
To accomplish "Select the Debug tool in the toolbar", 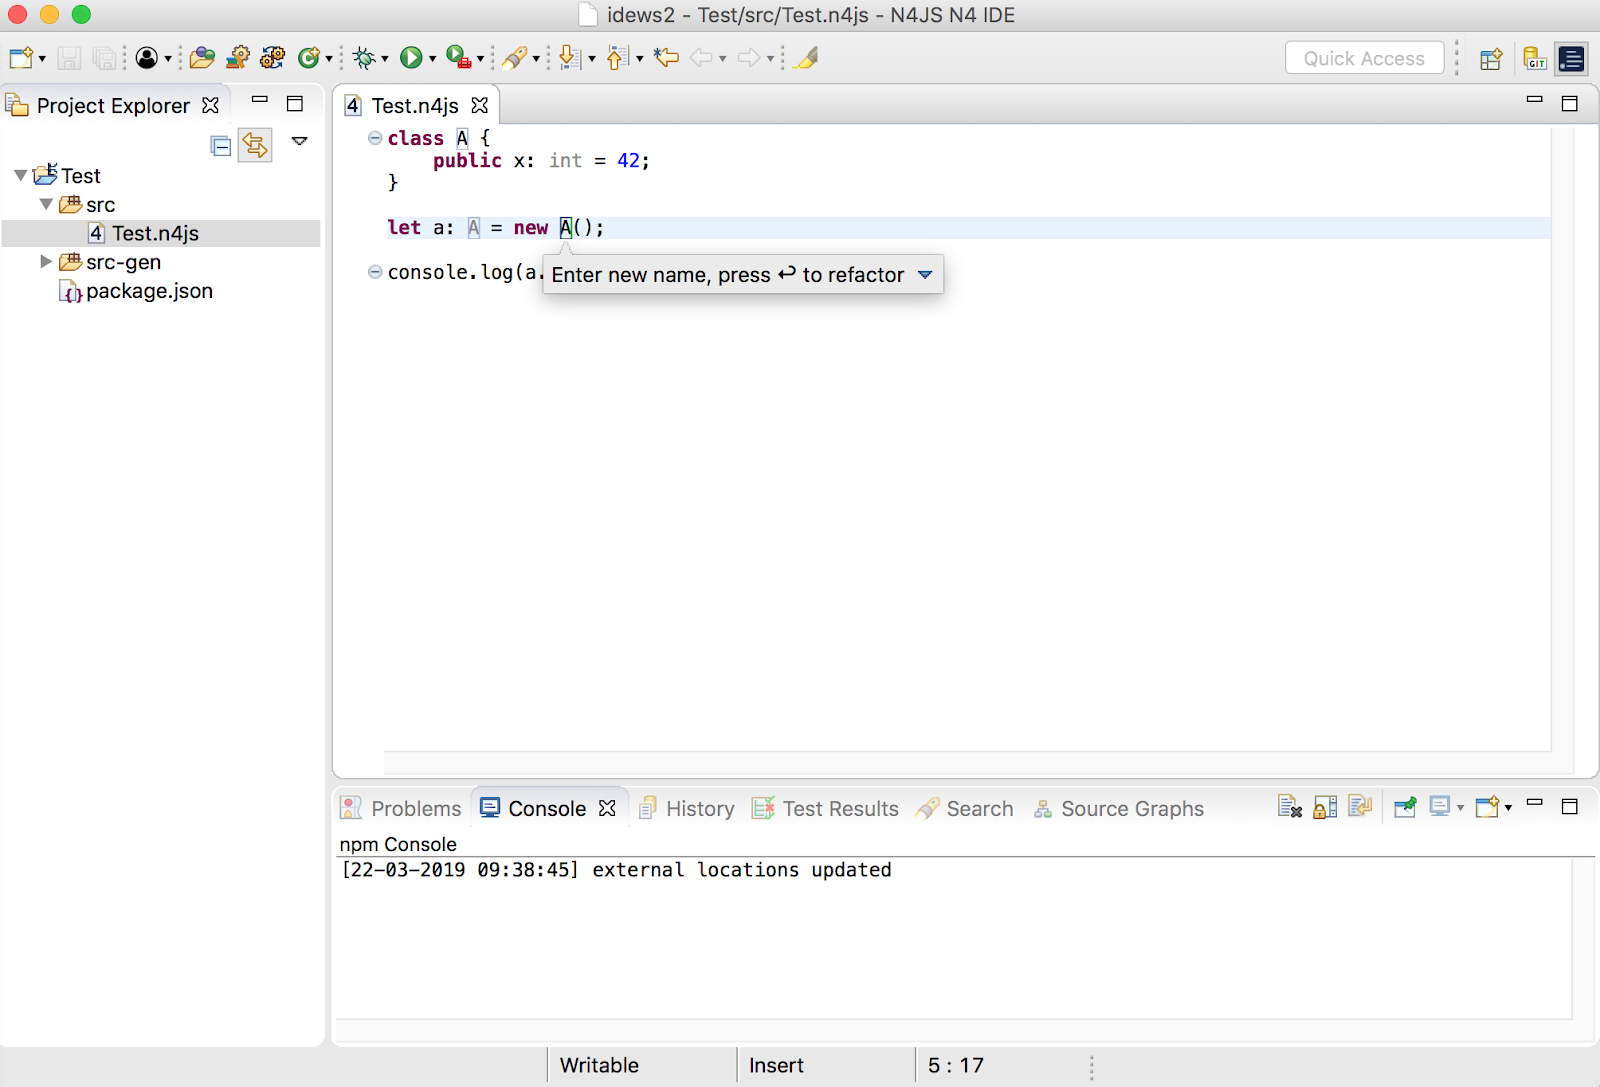I will [x=363, y=57].
